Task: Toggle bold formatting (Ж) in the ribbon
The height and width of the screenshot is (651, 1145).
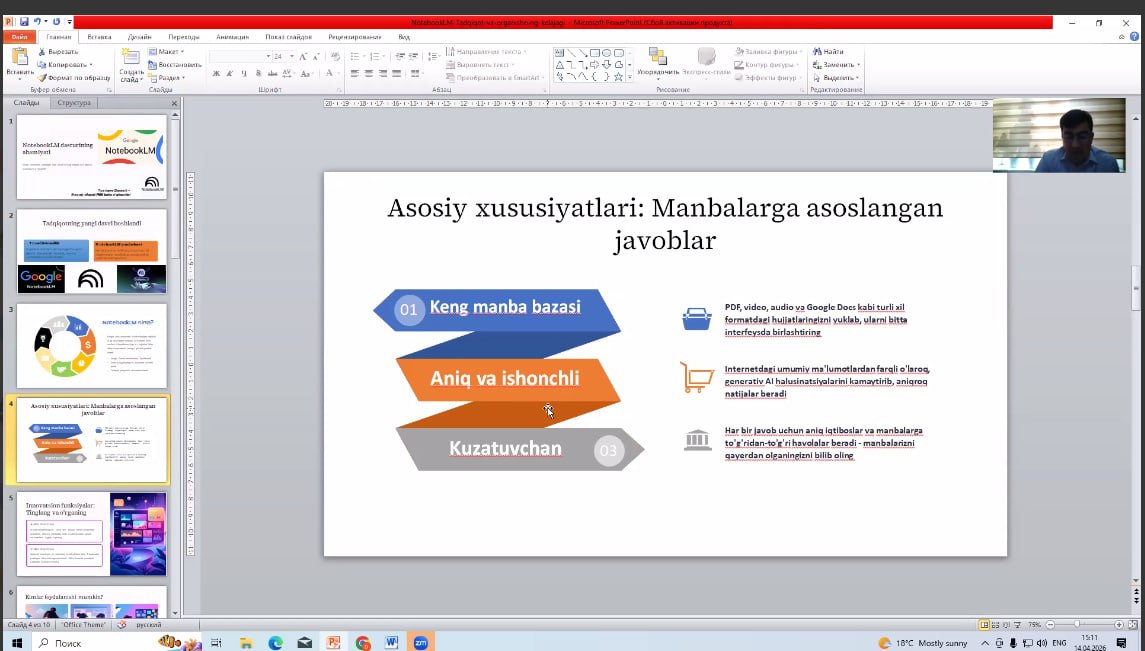Action: [x=216, y=73]
